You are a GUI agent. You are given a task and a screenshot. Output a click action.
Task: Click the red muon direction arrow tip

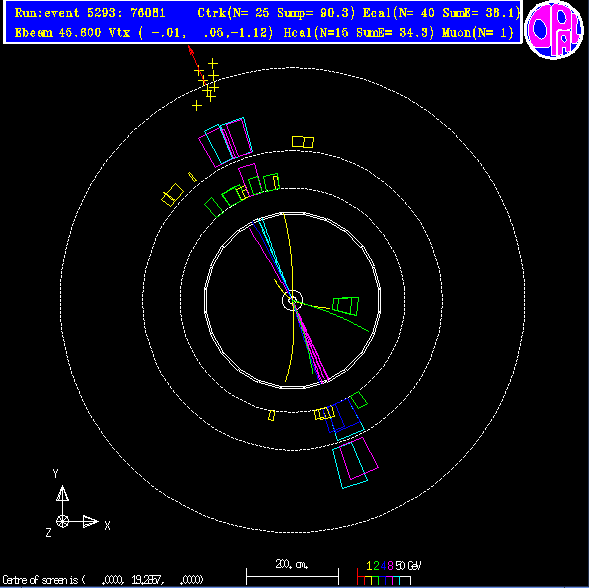[x=190, y=48]
